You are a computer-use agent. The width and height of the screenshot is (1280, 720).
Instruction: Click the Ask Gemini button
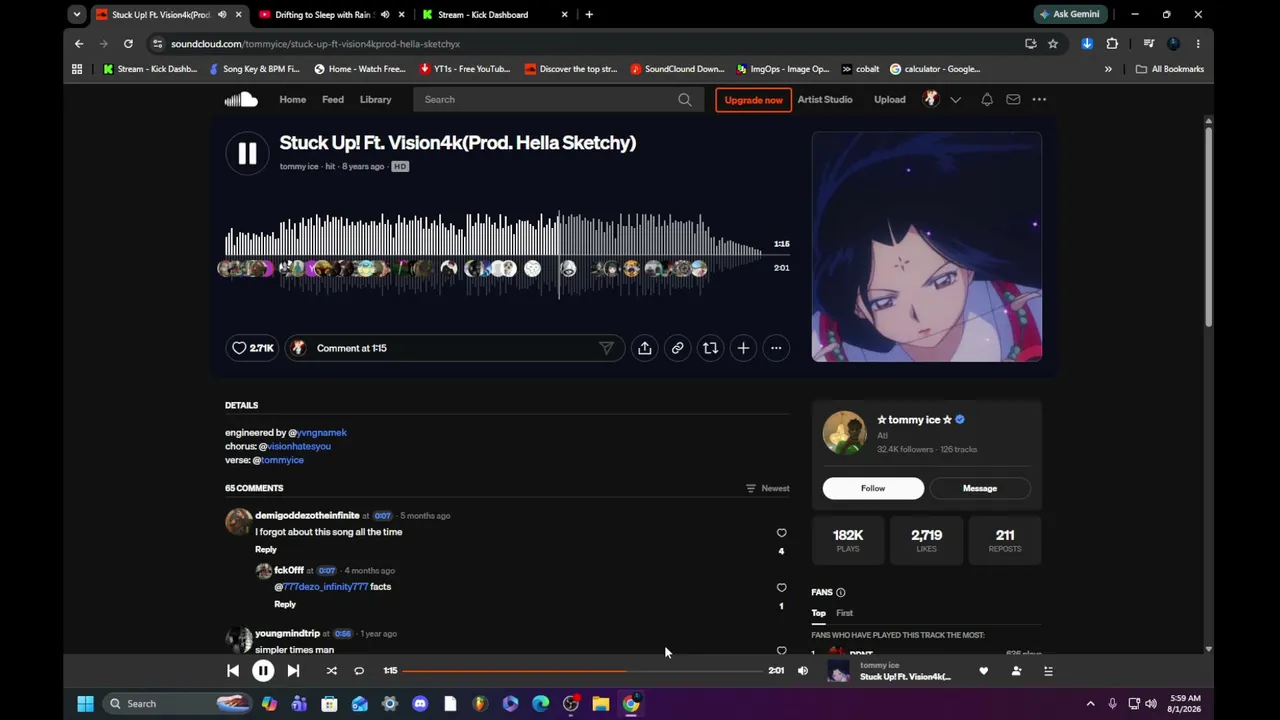click(1069, 15)
